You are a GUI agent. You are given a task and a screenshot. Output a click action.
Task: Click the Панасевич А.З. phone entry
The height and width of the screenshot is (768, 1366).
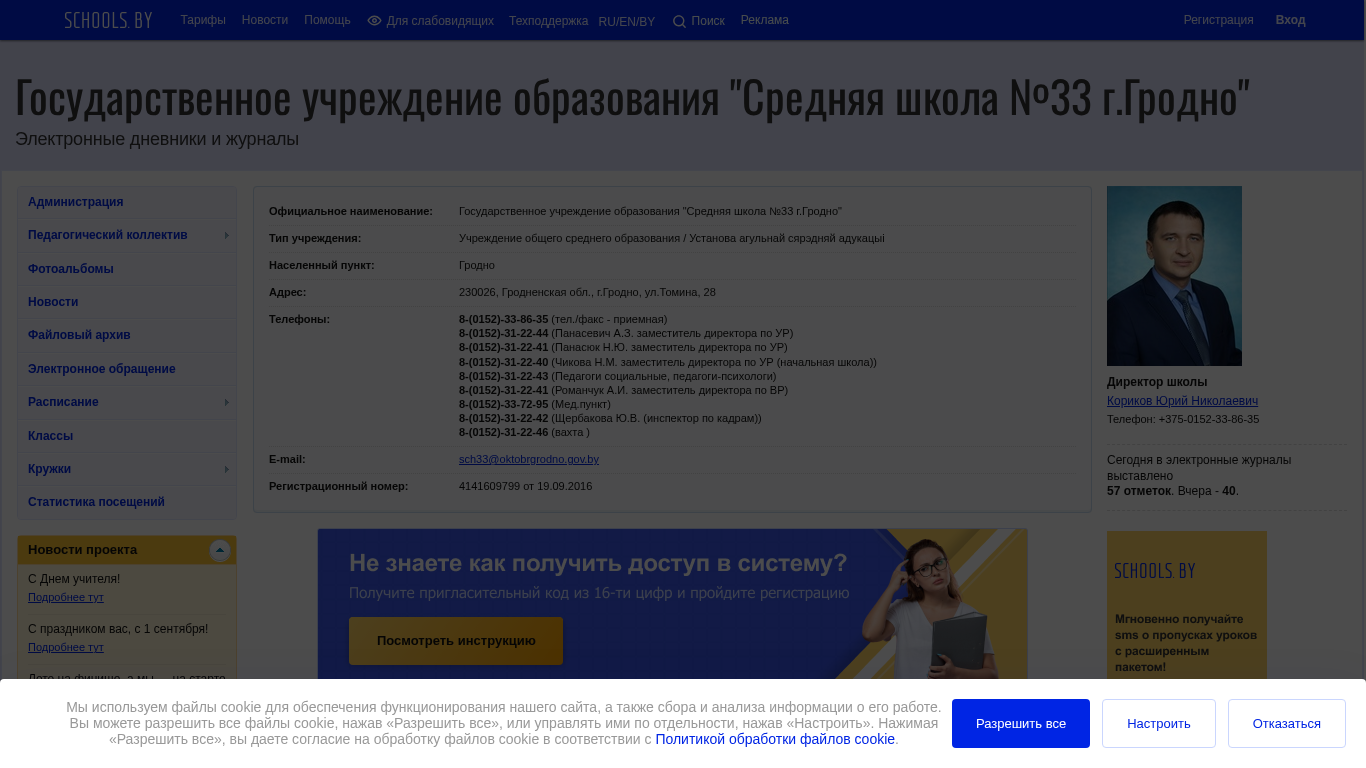tap(626, 333)
